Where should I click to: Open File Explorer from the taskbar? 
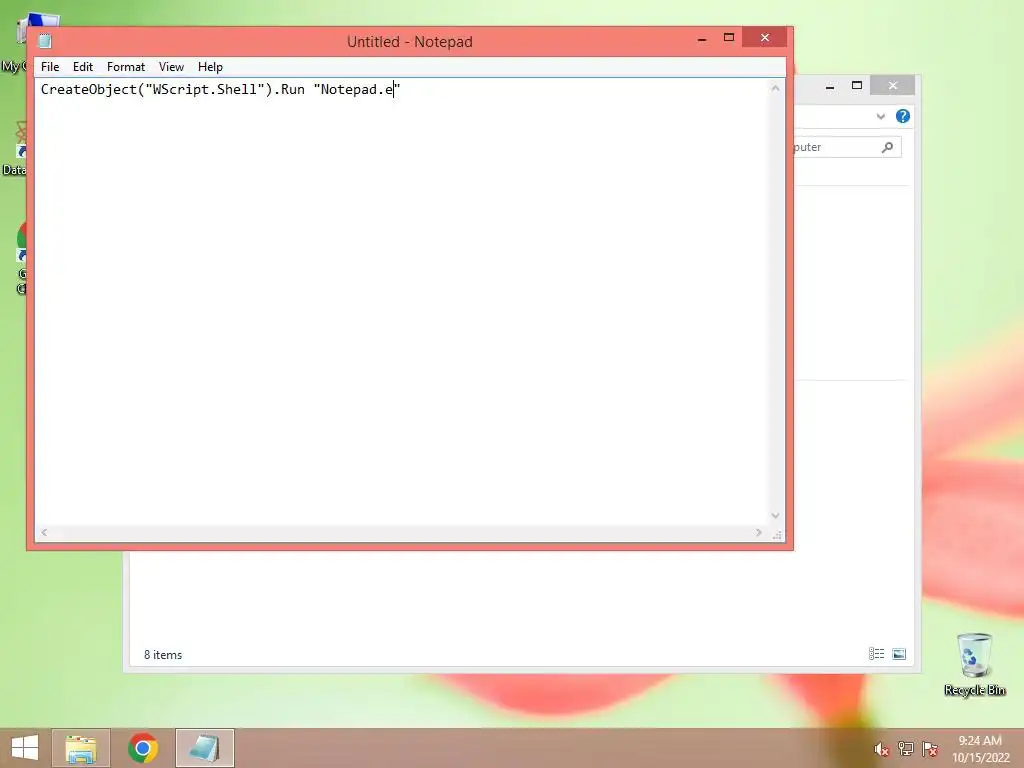81,748
